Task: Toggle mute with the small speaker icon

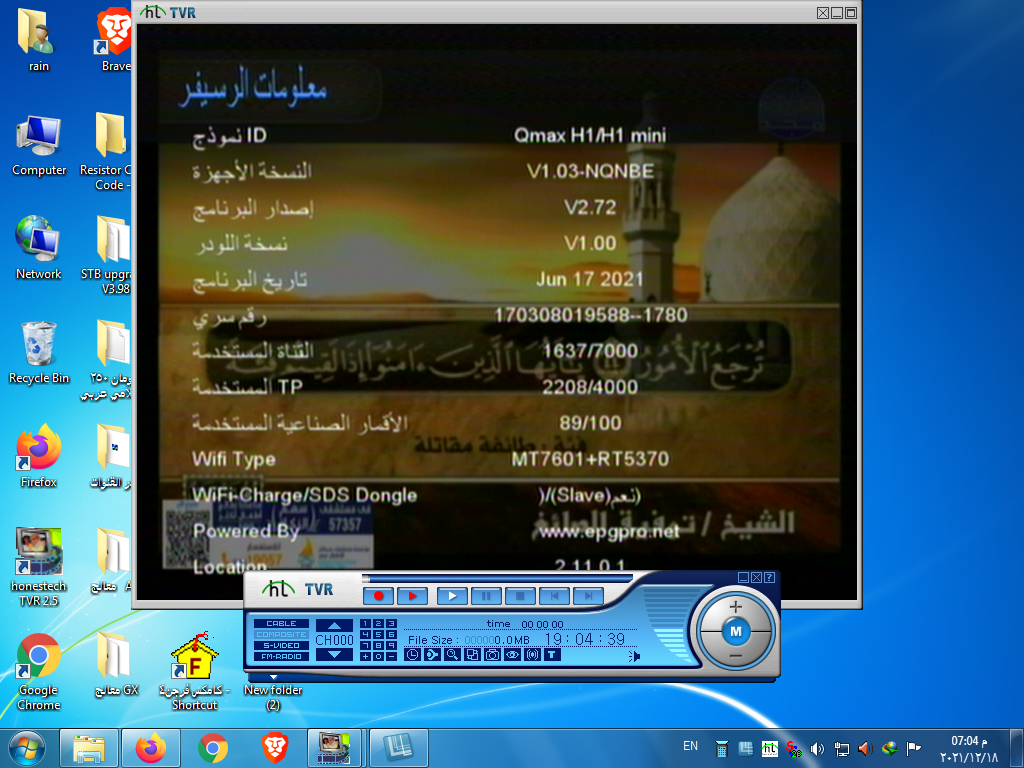Action: tap(634, 656)
